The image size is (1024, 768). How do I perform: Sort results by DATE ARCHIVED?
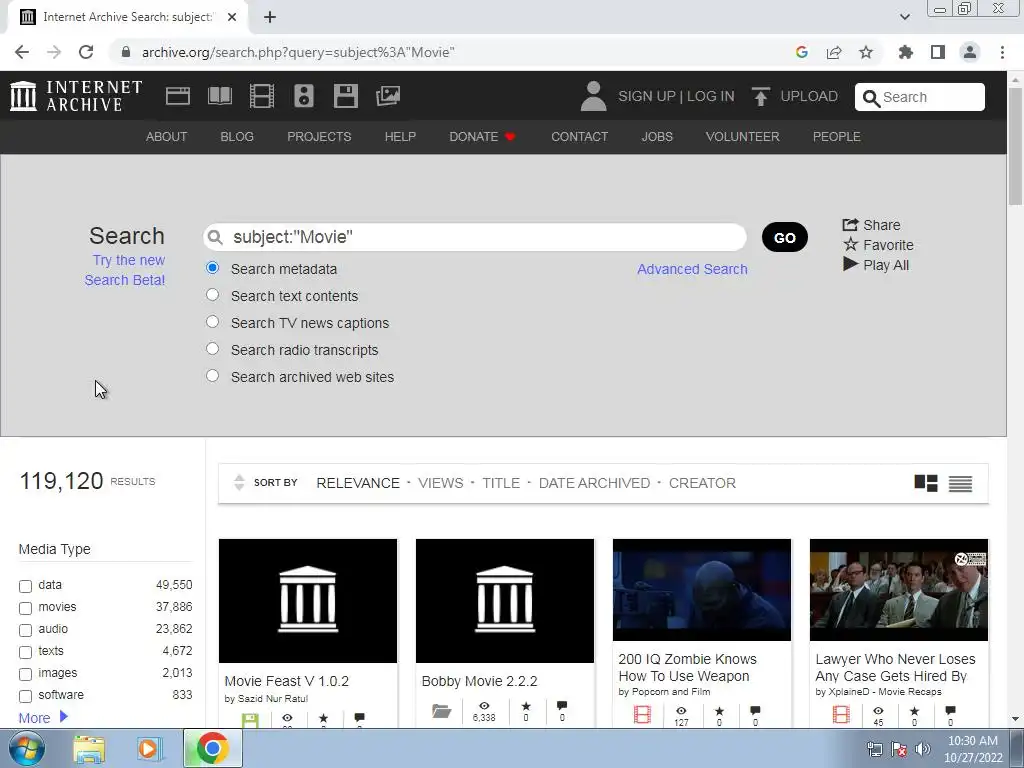594,483
